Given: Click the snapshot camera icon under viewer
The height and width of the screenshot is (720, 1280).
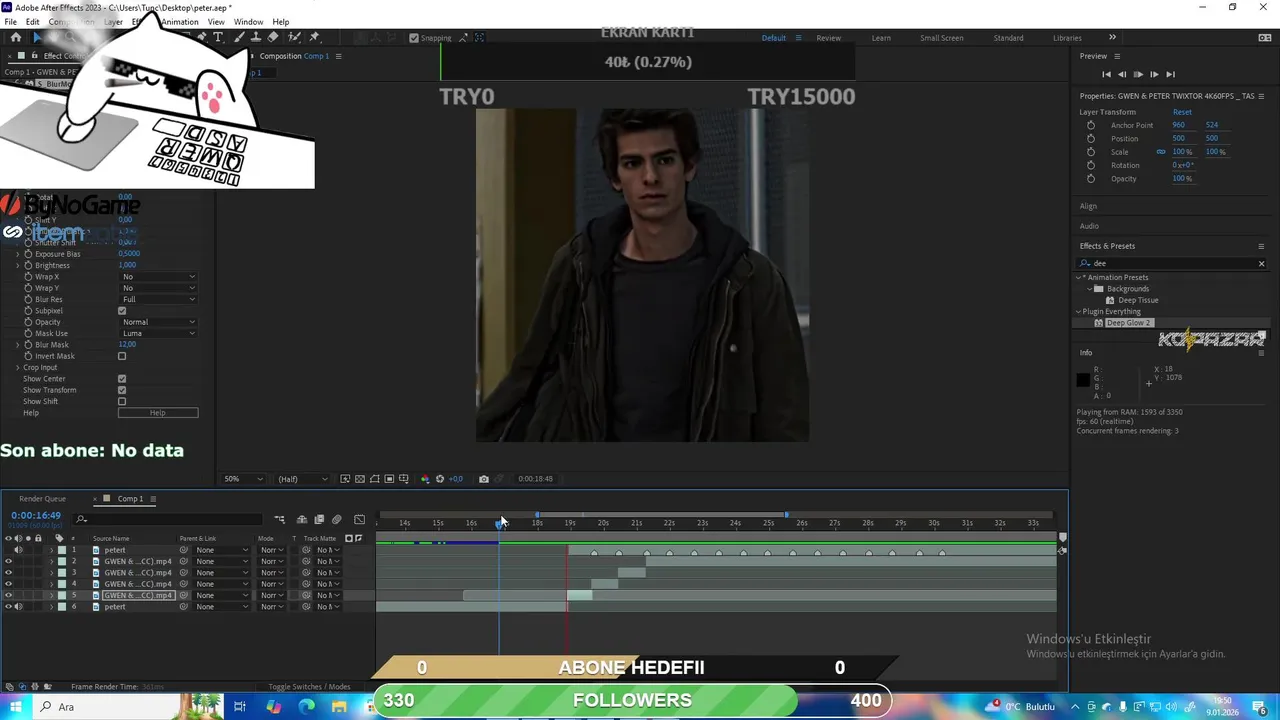Looking at the screenshot, I should tap(484, 479).
